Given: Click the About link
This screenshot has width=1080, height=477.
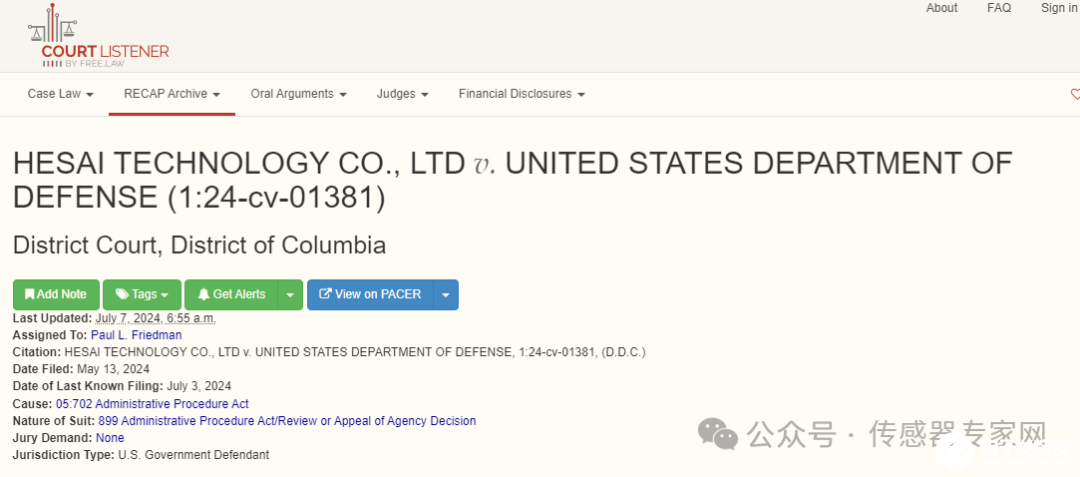Looking at the screenshot, I should (x=942, y=8).
